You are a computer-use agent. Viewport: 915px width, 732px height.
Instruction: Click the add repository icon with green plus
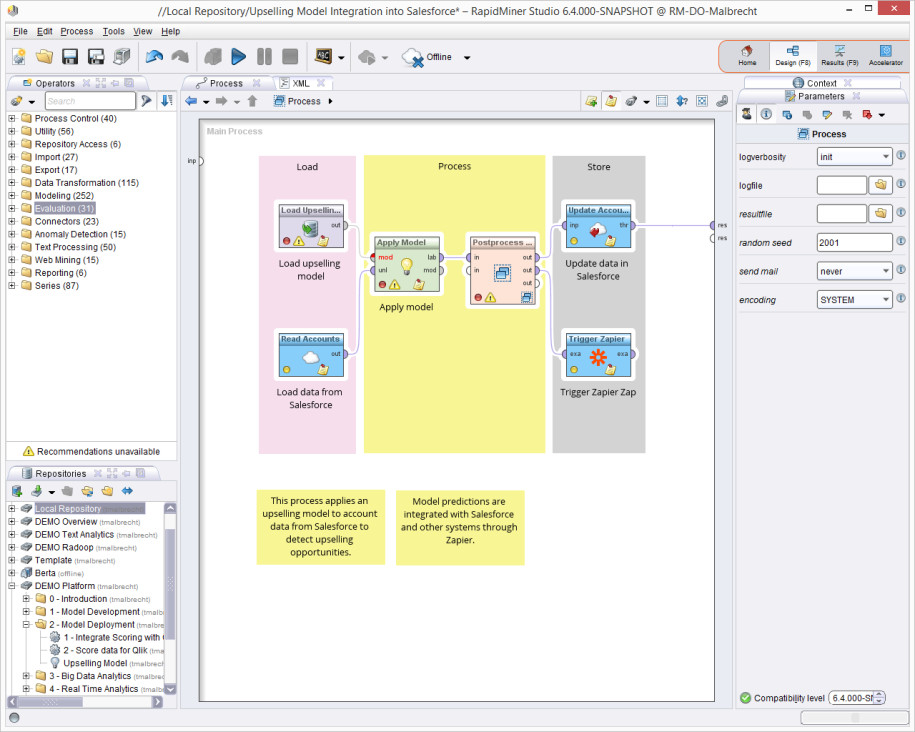pyautogui.click(x=17, y=491)
